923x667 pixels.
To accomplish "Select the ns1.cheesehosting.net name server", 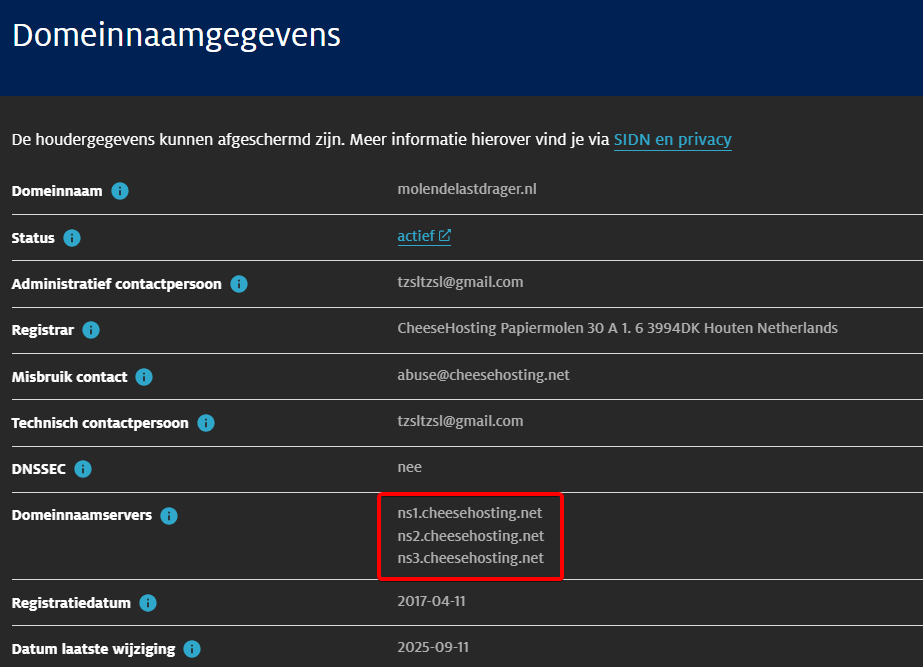I will click(x=470, y=513).
